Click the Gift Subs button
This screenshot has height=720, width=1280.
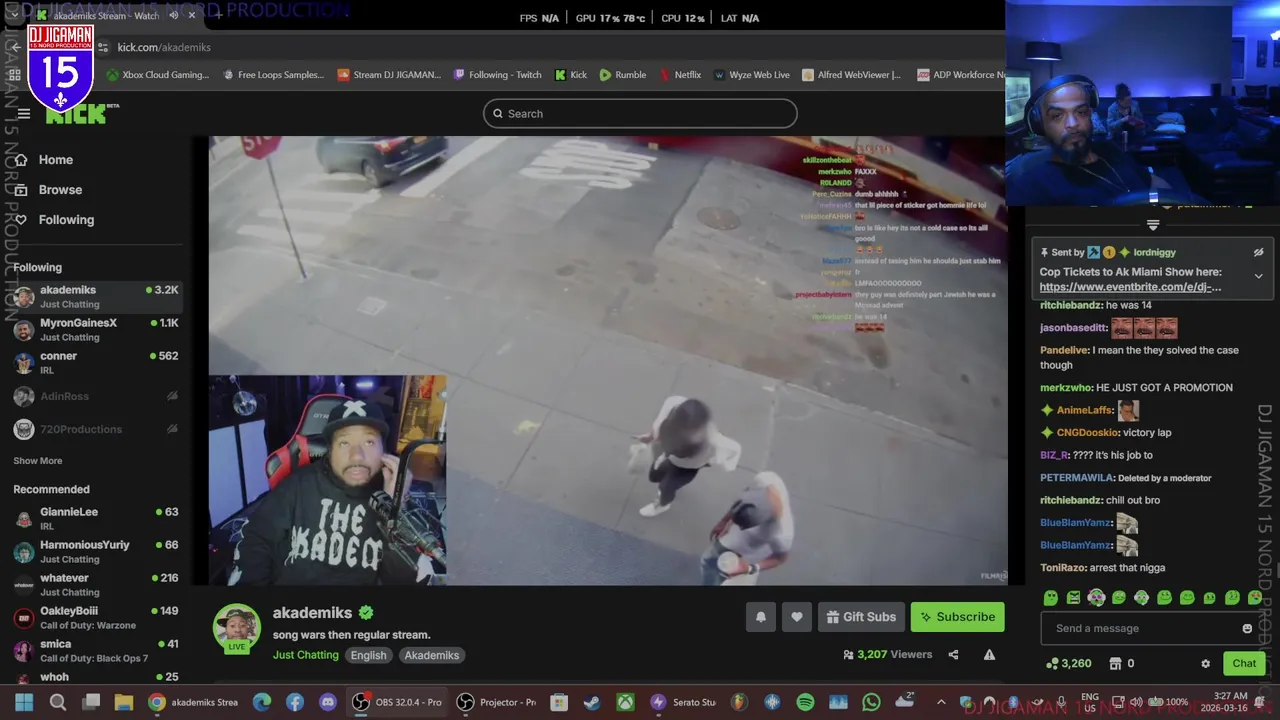click(x=861, y=617)
